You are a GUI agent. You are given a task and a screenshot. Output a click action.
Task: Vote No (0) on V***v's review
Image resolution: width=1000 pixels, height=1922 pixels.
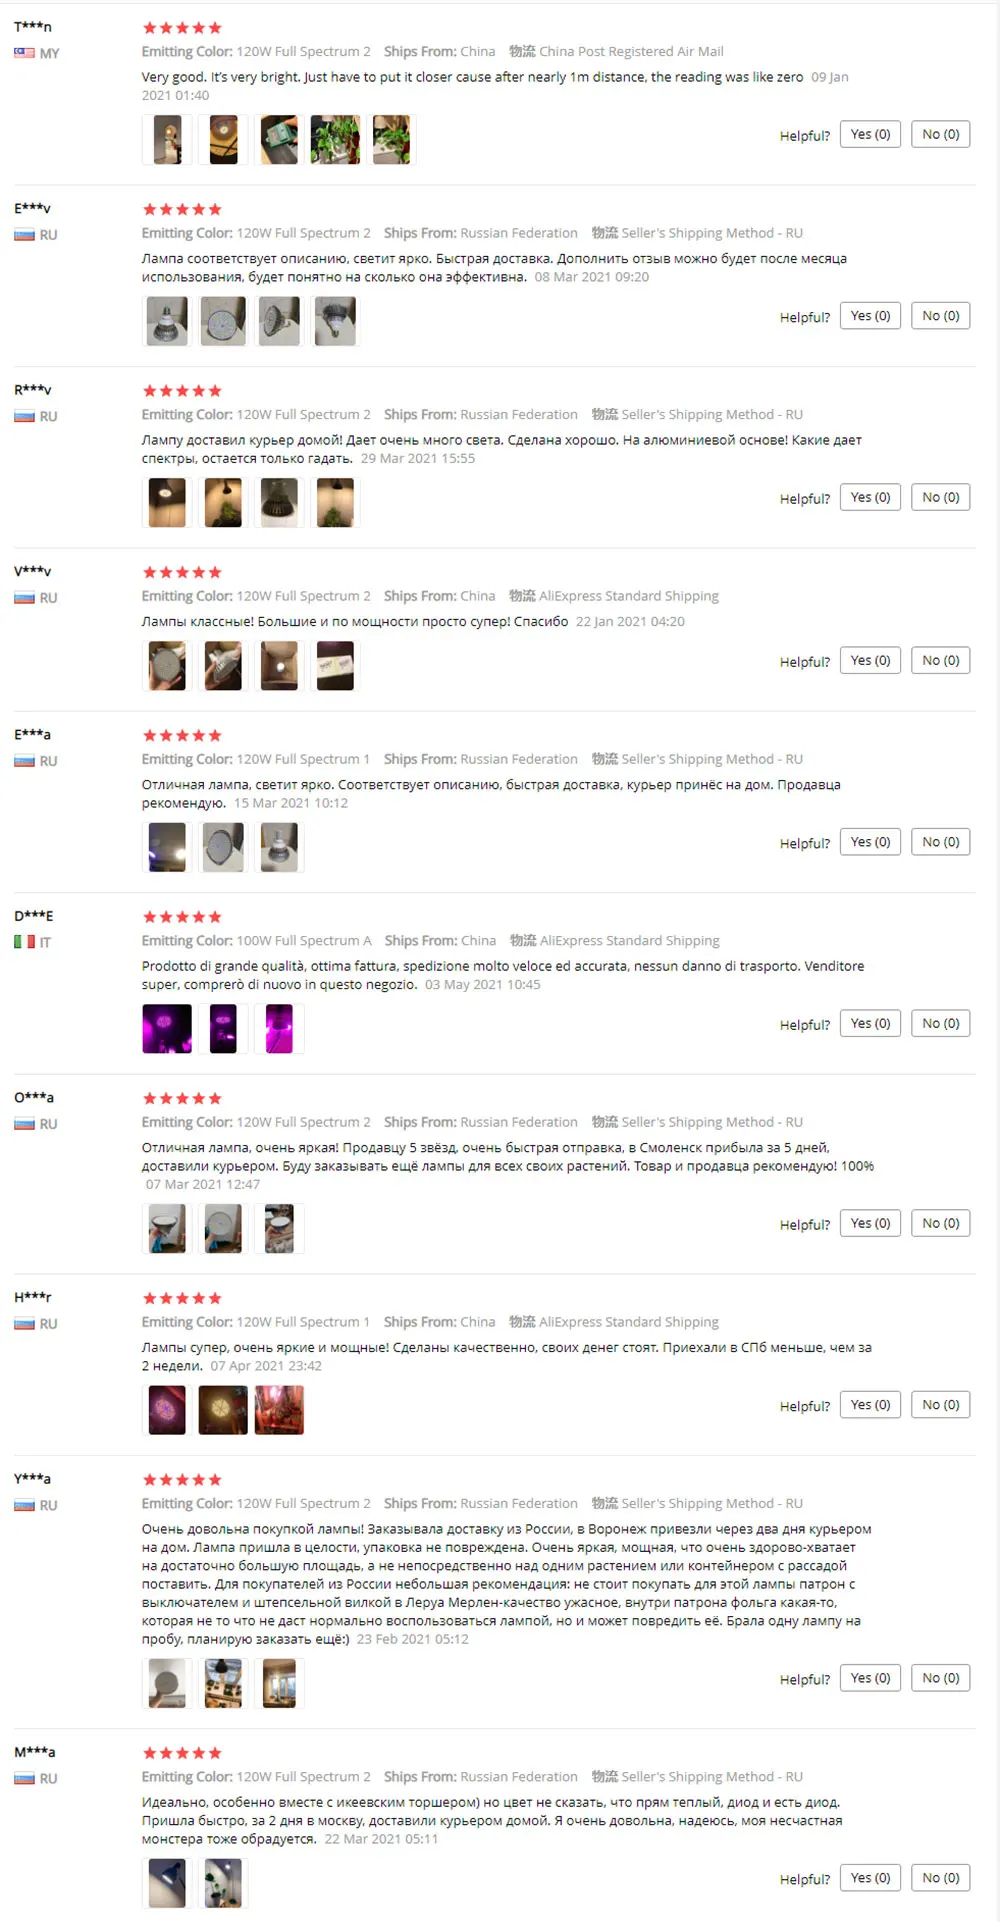click(x=941, y=660)
